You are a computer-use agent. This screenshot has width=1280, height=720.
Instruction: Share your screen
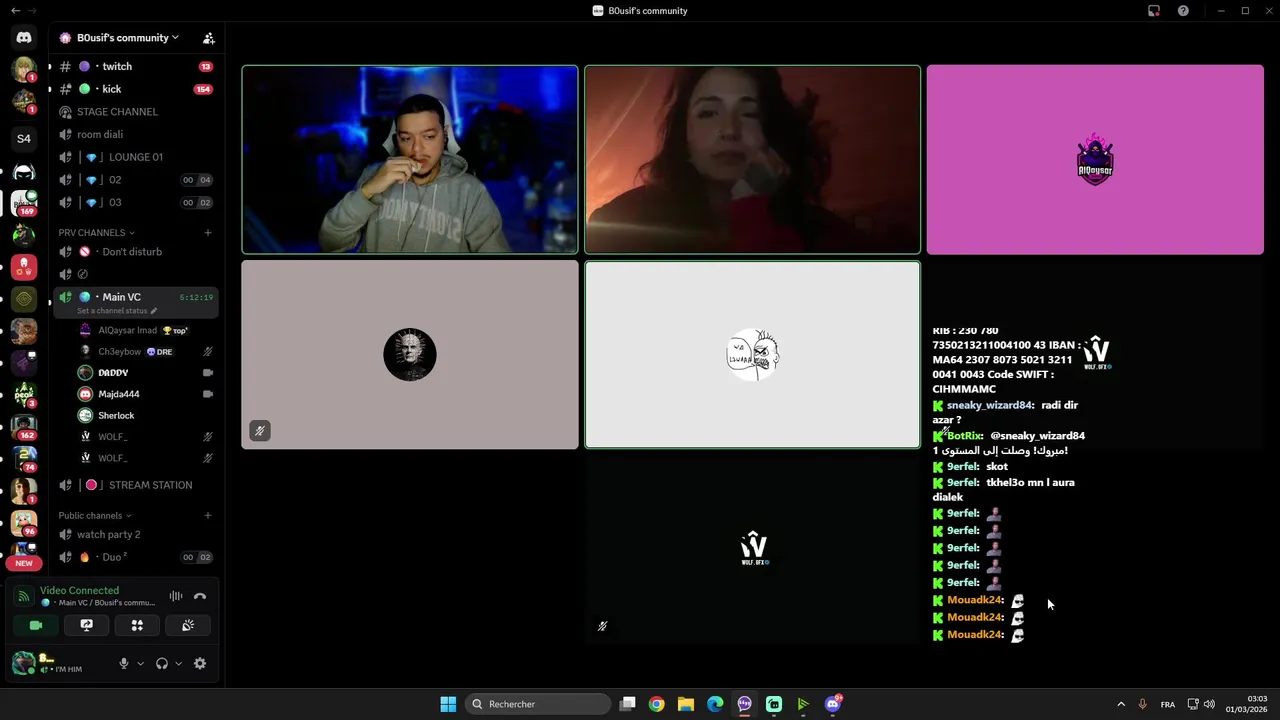87,626
